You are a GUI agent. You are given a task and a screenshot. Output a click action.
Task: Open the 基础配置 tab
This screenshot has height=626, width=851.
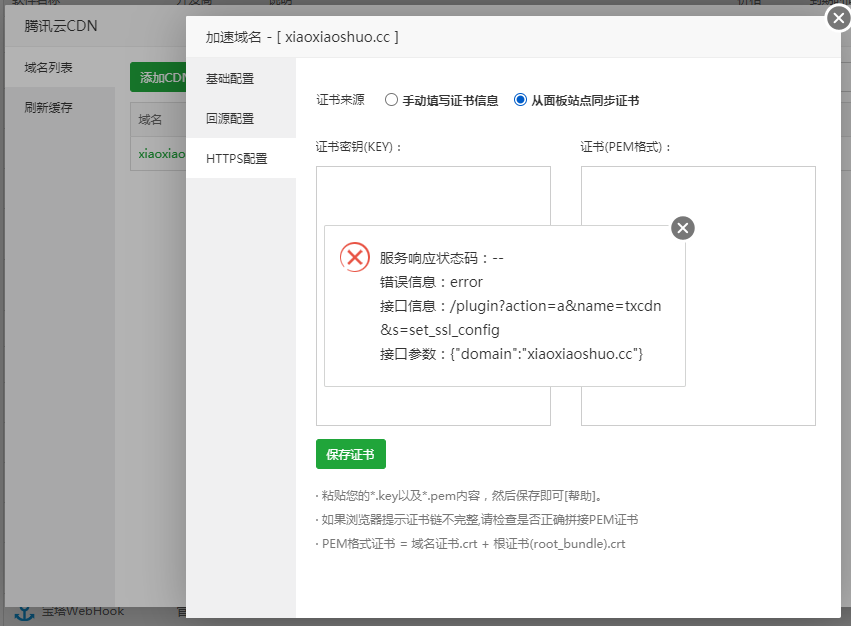click(241, 79)
